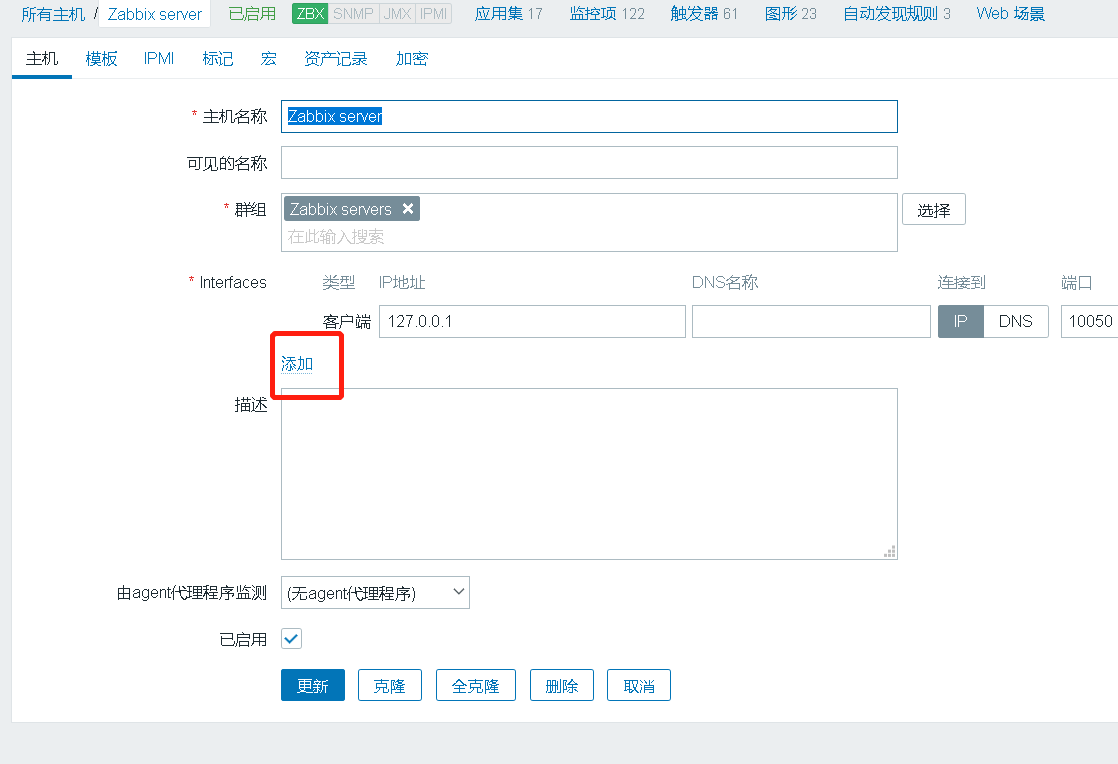The width and height of the screenshot is (1118, 764).
Task: Select DNS connection mode
Action: pos(1015,321)
